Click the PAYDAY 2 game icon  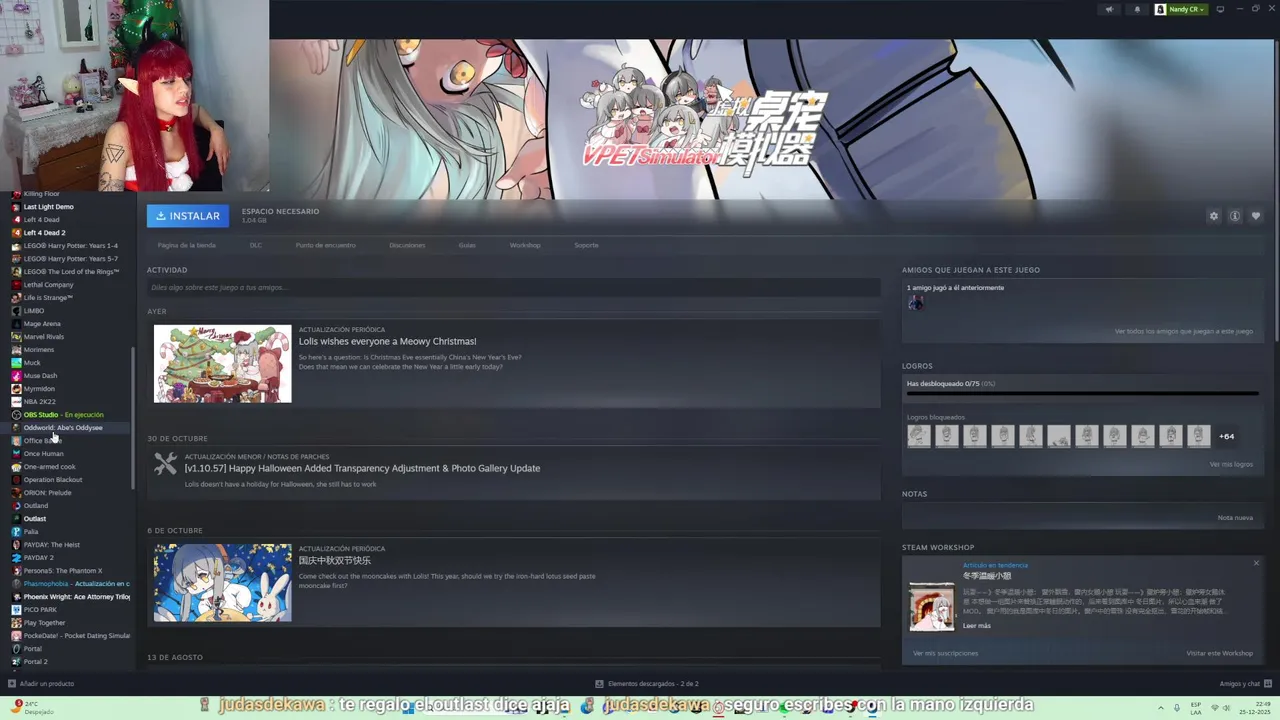[x=16, y=558]
